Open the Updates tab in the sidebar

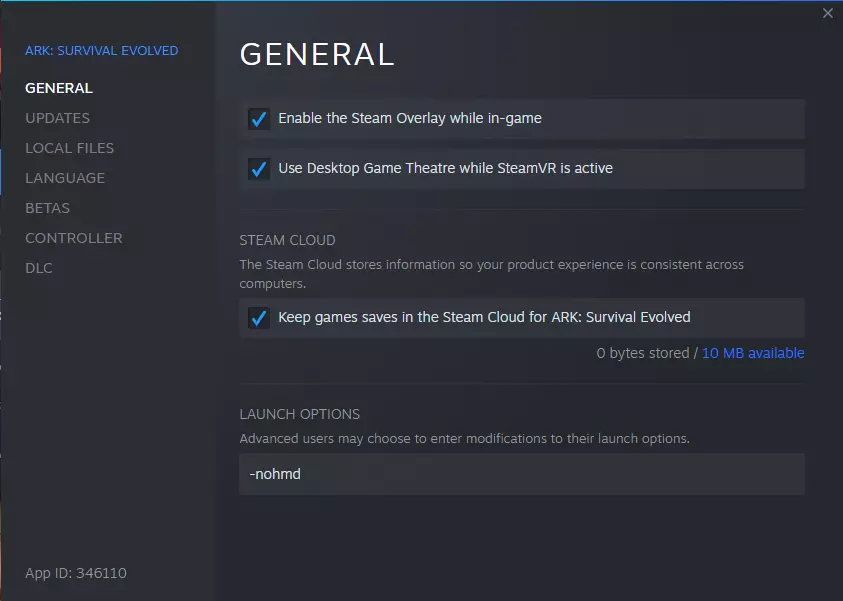pyautogui.click(x=57, y=118)
